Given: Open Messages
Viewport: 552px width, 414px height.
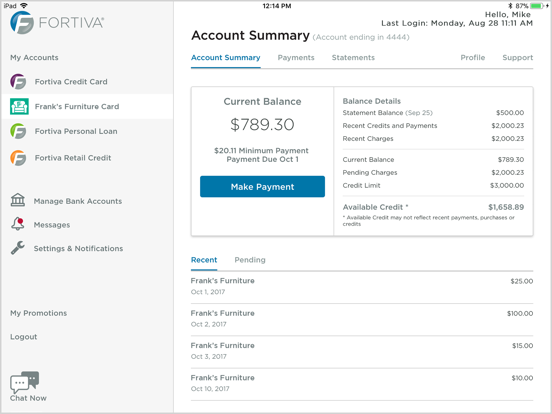Looking at the screenshot, I should click(x=52, y=225).
